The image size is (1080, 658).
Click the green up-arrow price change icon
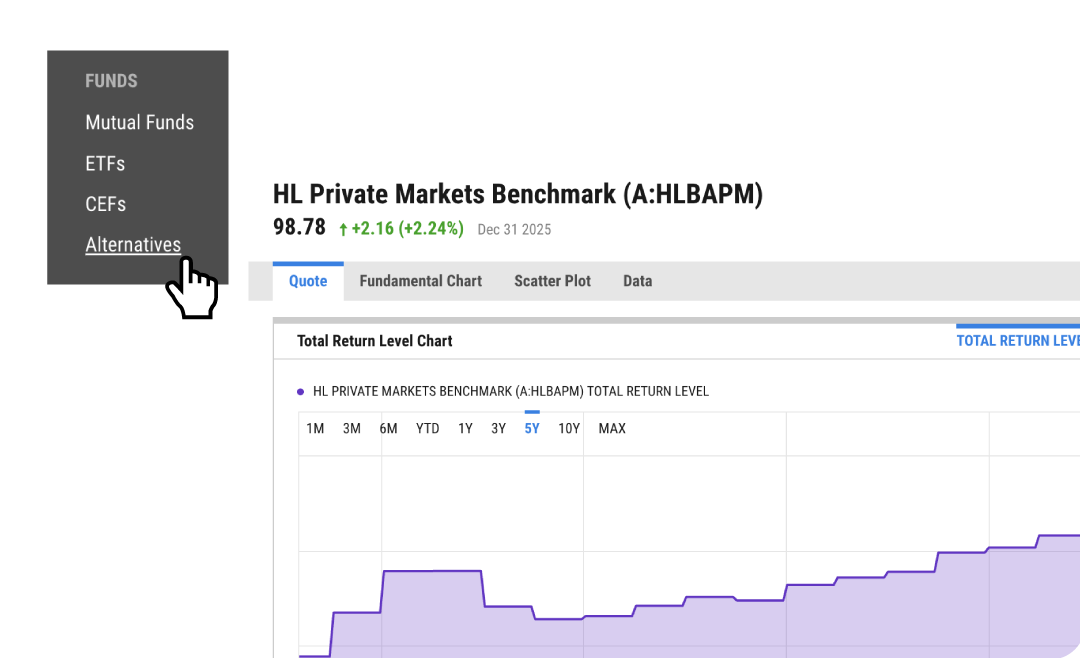(x=343, y=229)
